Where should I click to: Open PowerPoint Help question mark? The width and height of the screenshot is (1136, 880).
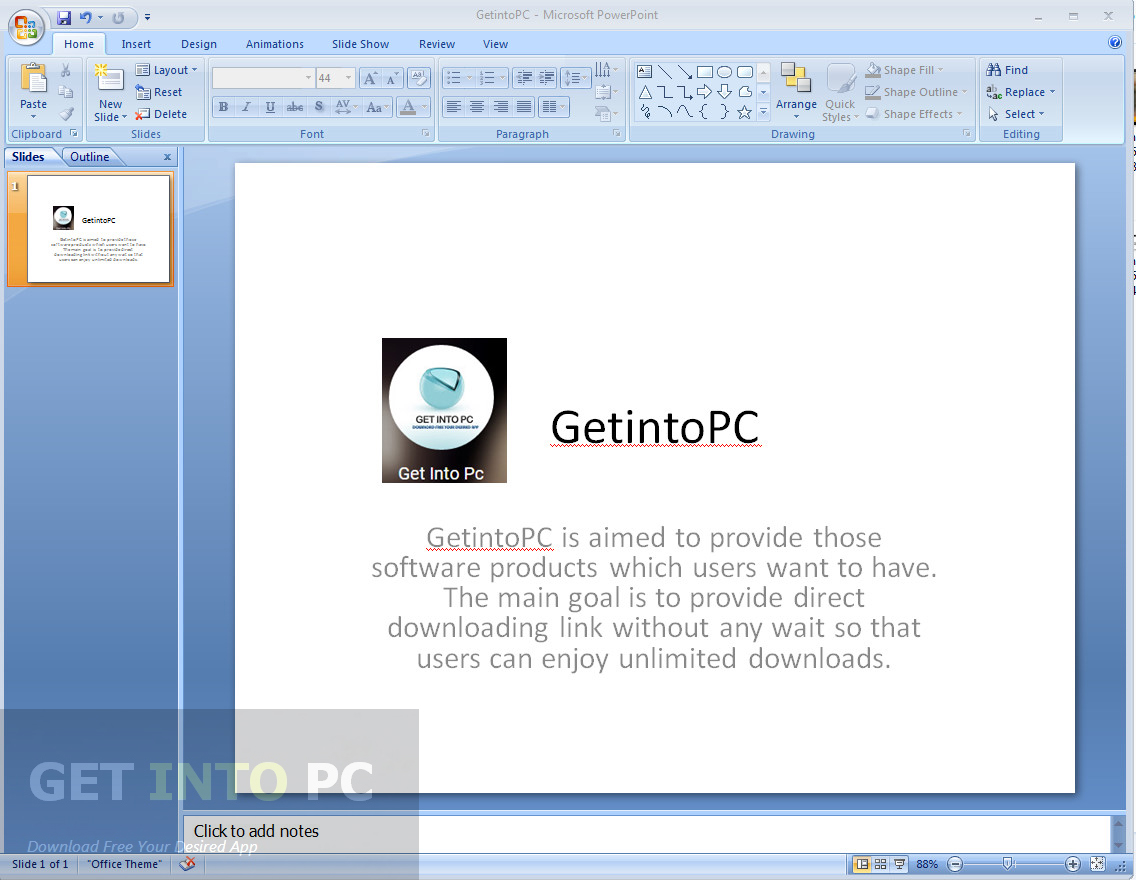(1115, 42)
